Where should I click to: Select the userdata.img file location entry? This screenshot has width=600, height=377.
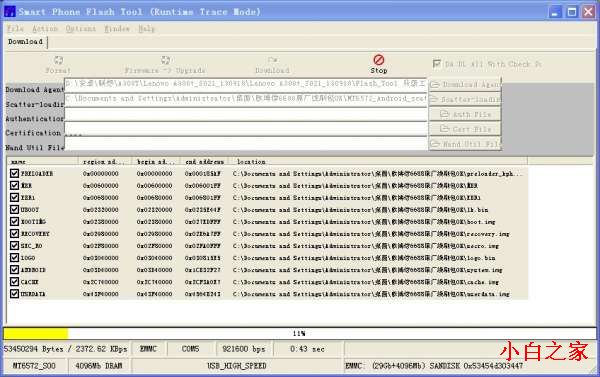(371, 294)
